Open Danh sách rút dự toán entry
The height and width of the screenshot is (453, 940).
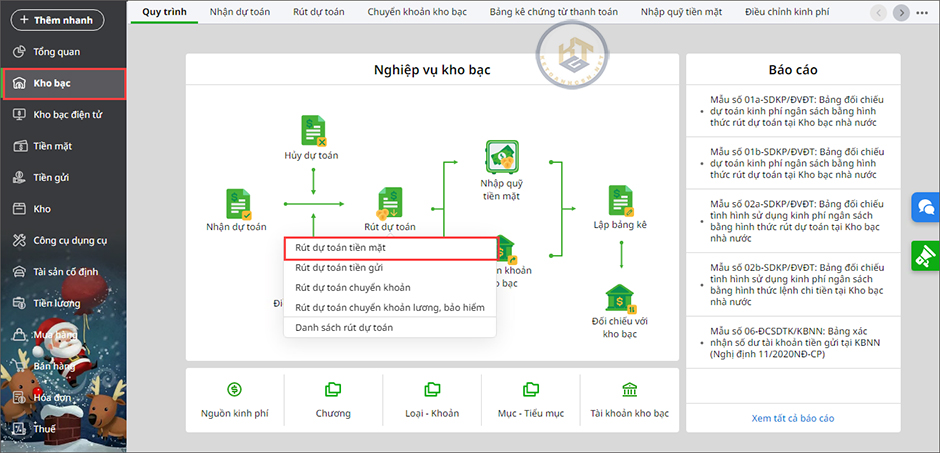click(x=344, y=327)
